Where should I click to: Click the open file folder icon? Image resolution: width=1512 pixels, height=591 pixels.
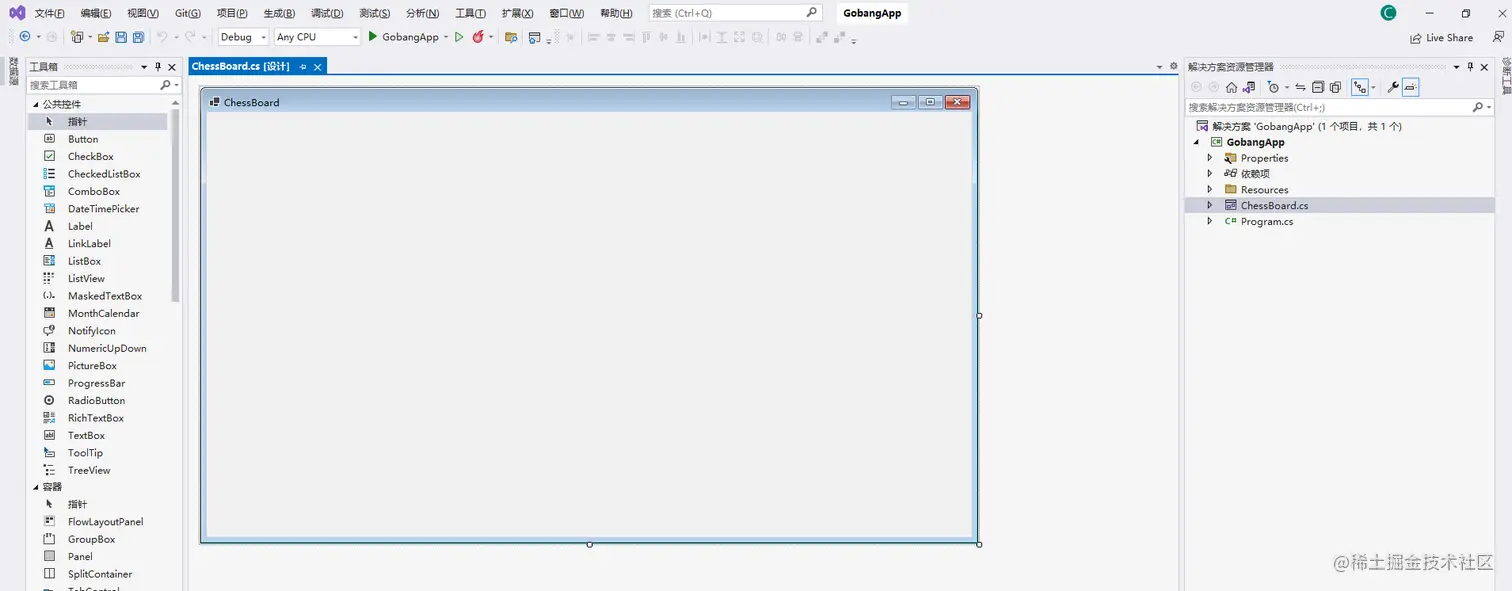(x=103, y=37)
